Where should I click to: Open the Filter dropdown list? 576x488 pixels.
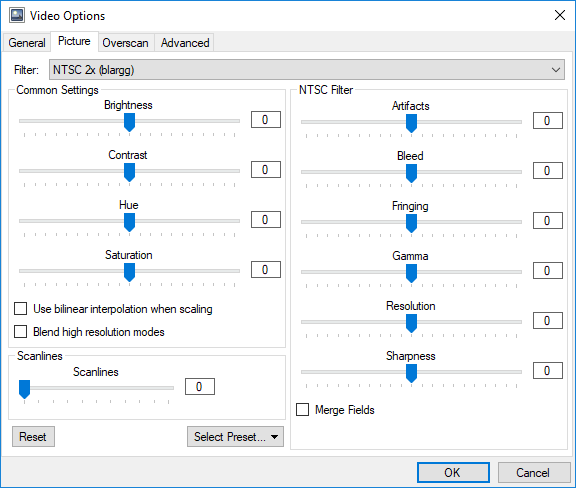[307, 69]
